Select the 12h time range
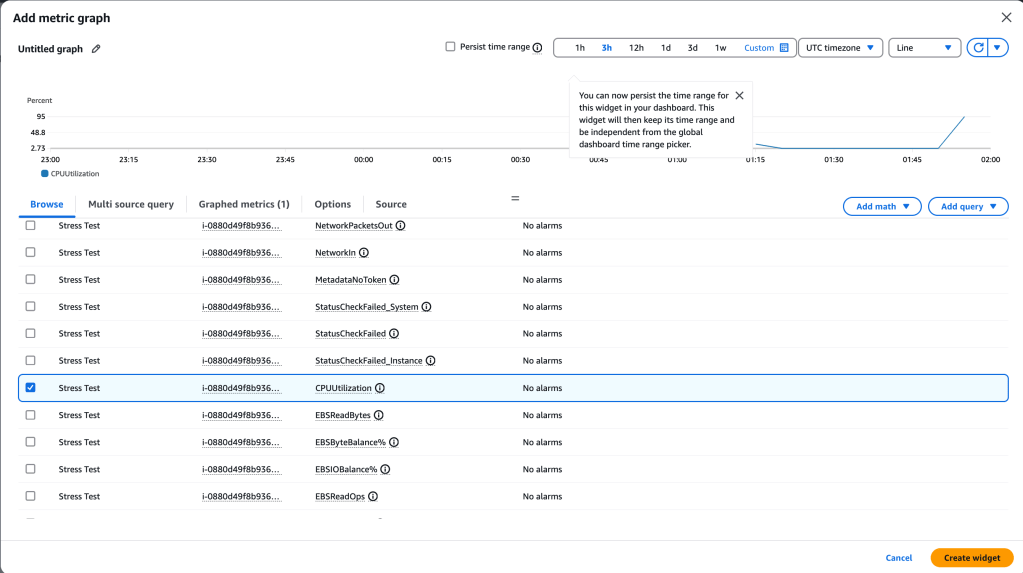This screenshot has width=1023, height=573. click(x=636, y=48)
